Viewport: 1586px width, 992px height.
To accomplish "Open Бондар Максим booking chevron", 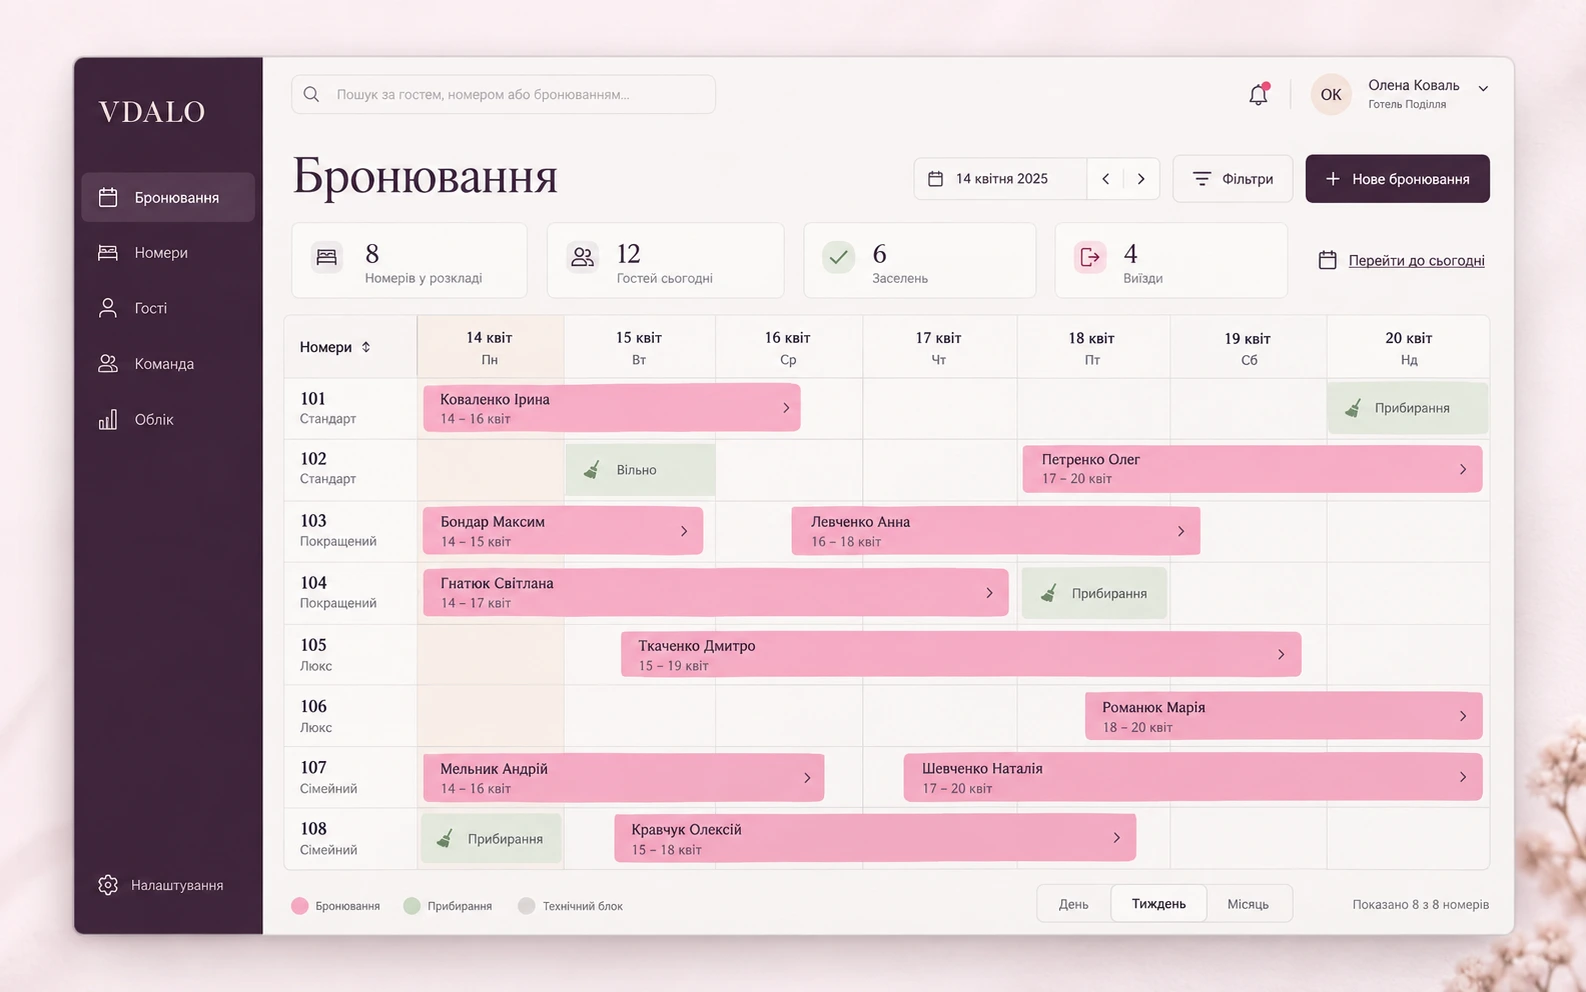I will pyautogui.click(x=684, y=531).
